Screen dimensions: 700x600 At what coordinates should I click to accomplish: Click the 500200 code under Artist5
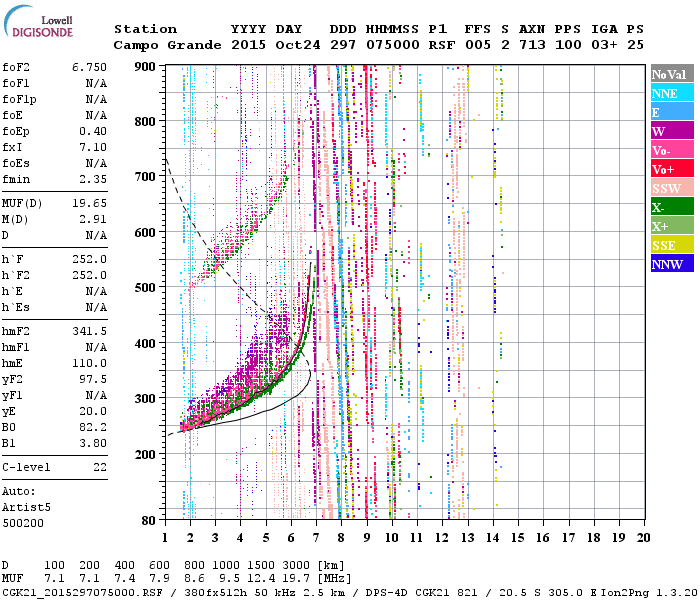[x=23, y=523]
